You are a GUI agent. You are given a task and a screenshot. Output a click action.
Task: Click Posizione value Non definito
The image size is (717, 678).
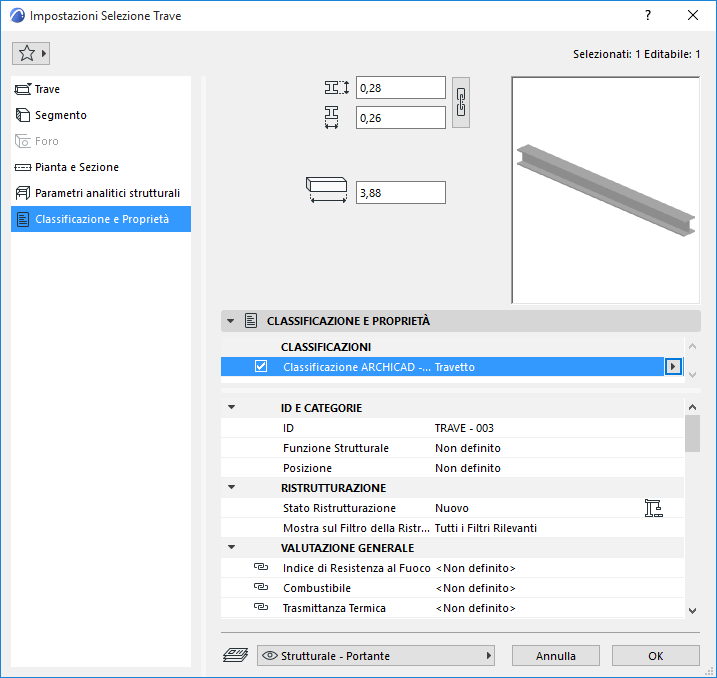[x=468, y=468]
